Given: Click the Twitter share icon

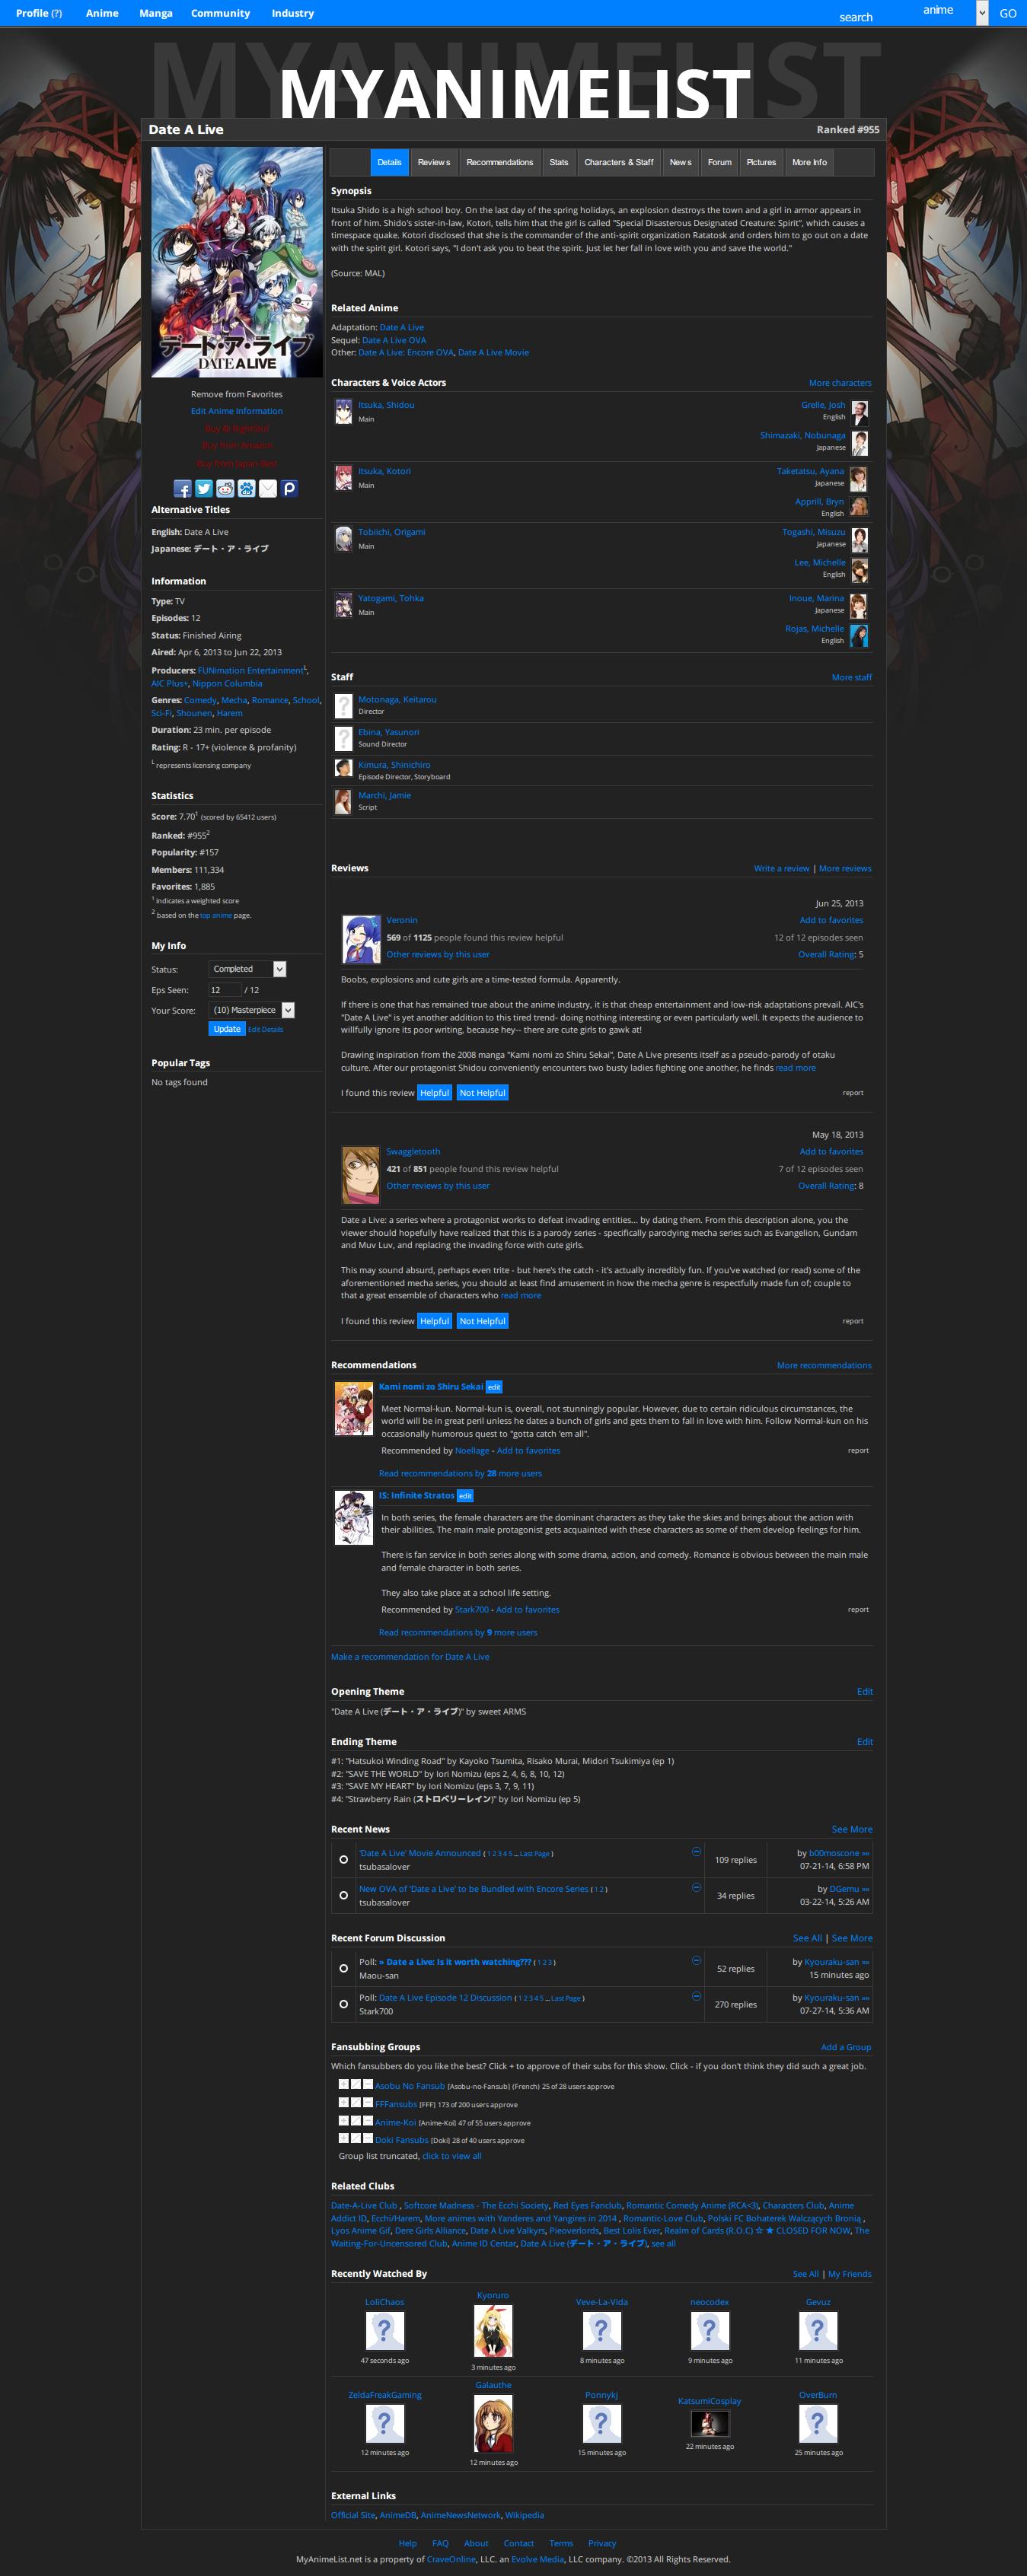Looking at the screenshot, I should [204, 488].
